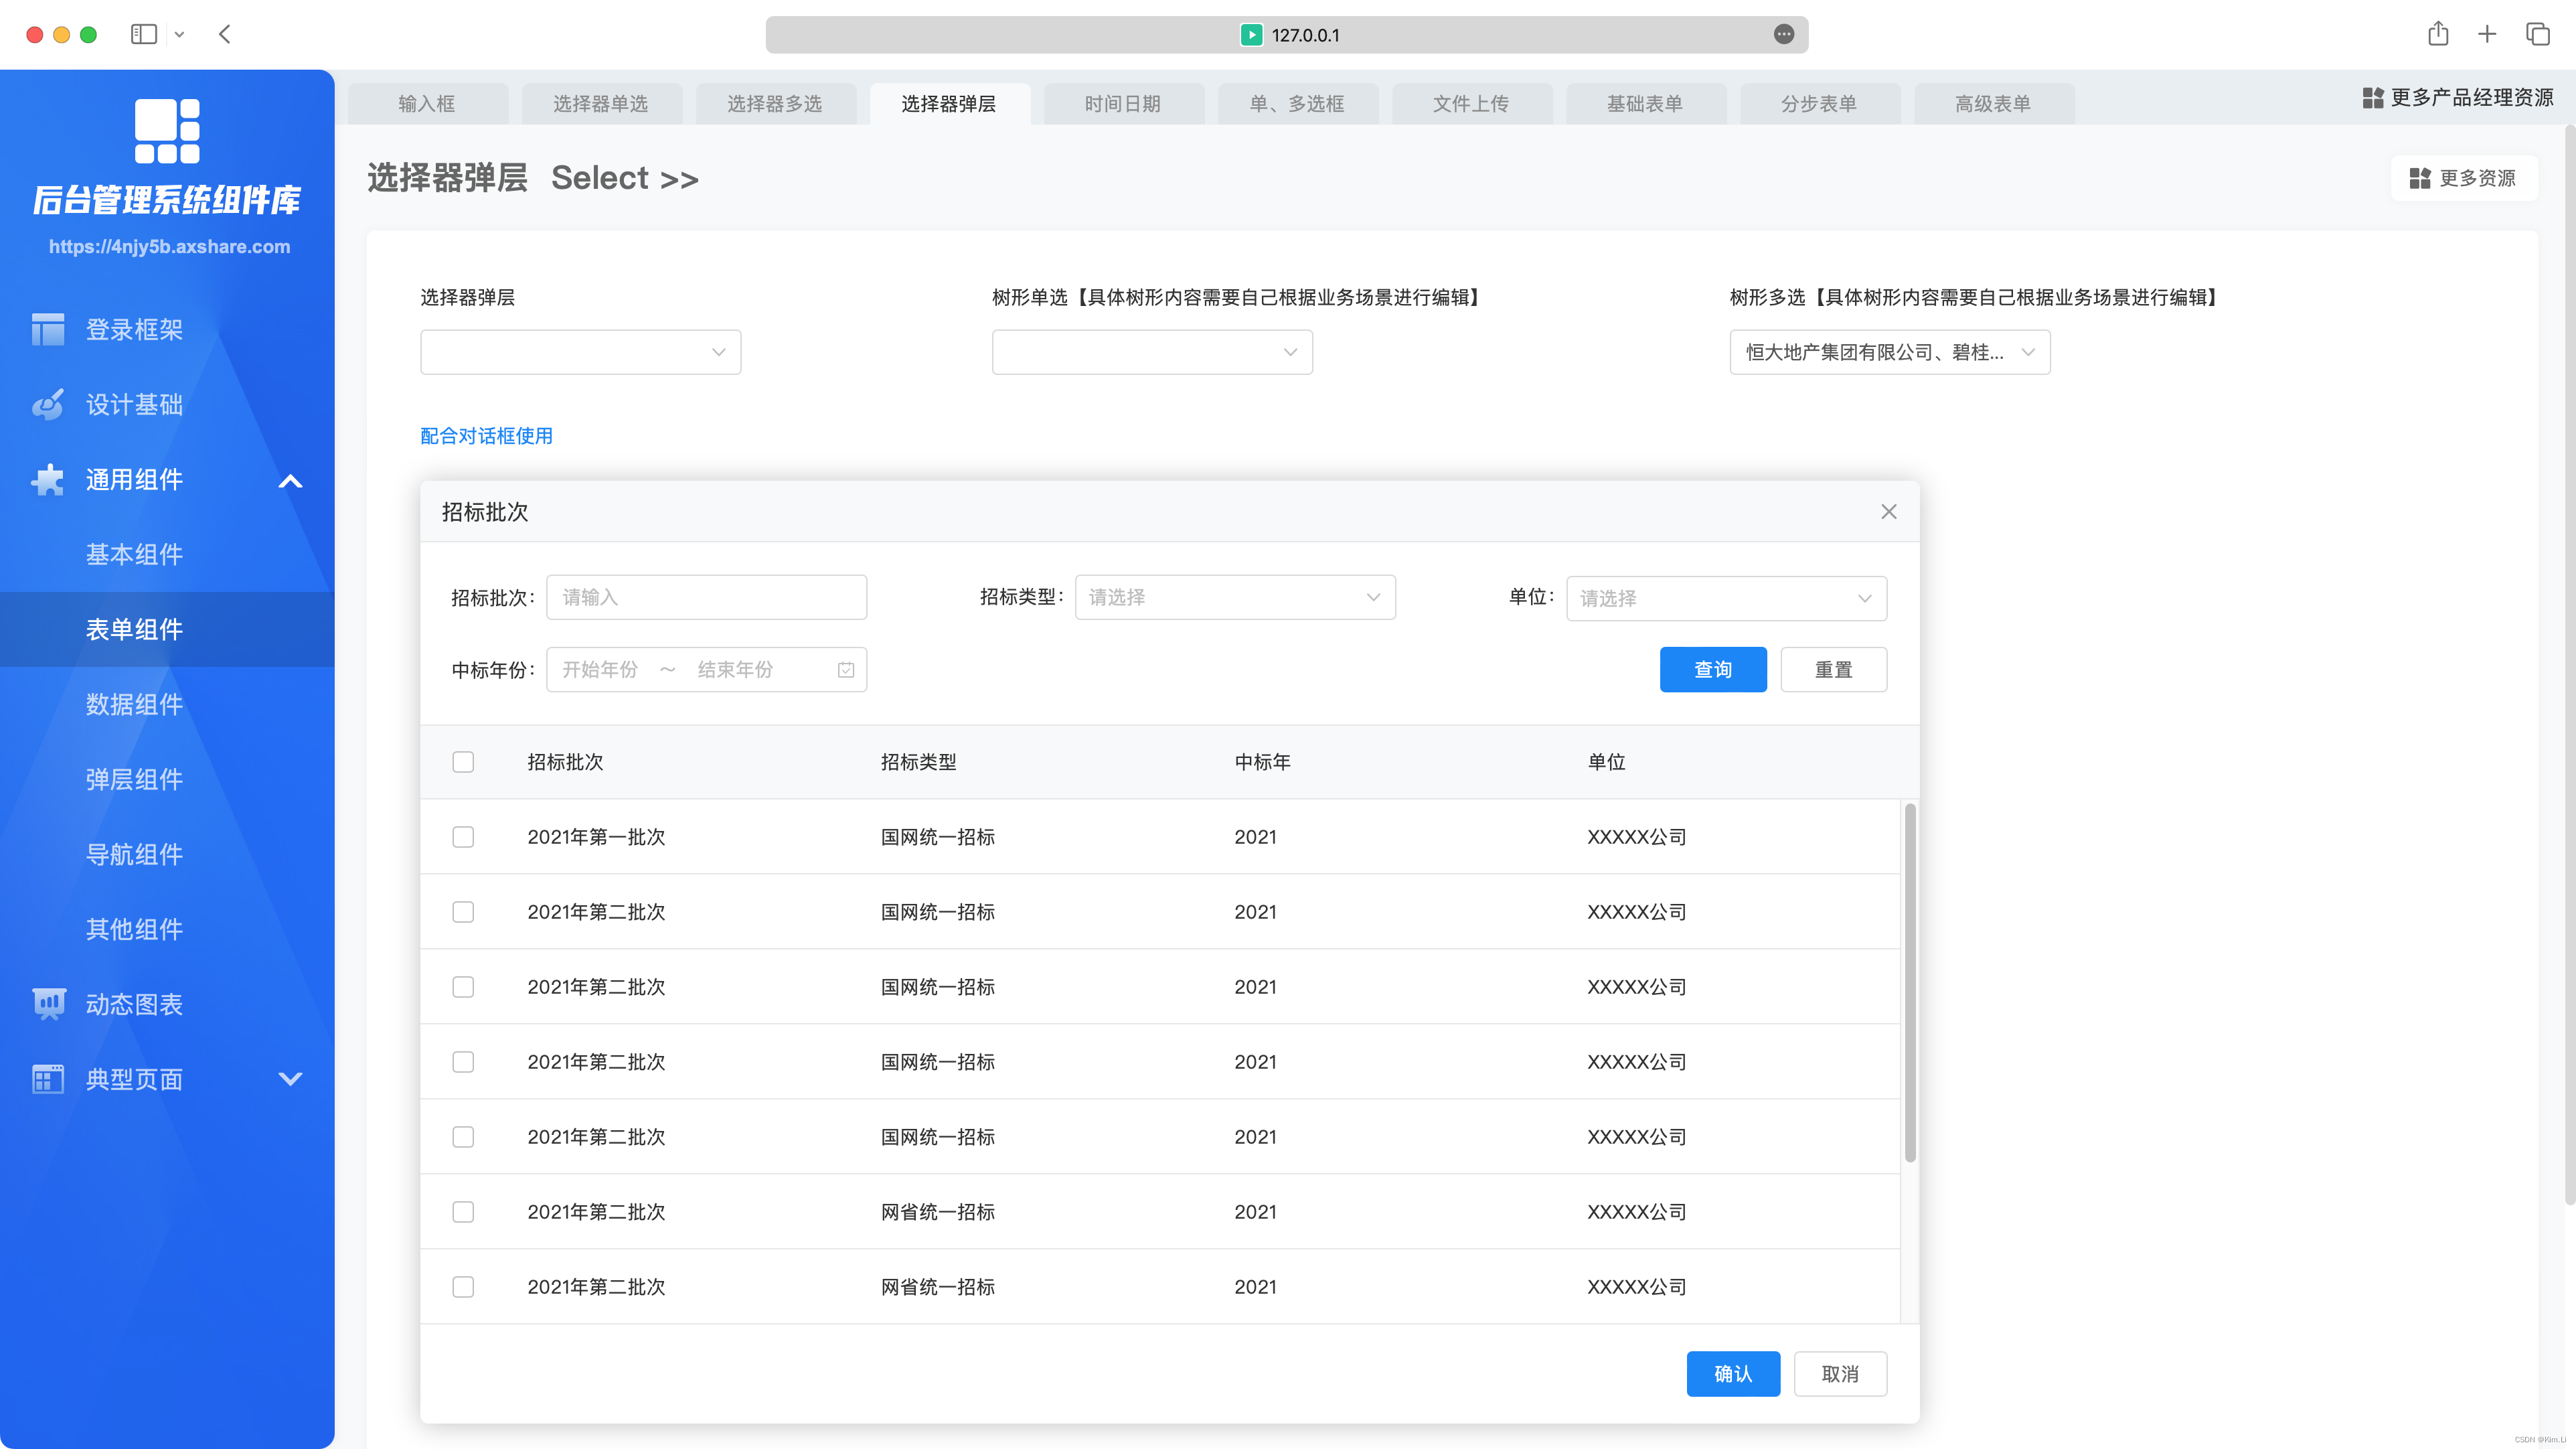Switch to the 选择器多选 tab
This screenshot has width=2576, height=1449.
(x=775, y=104)
